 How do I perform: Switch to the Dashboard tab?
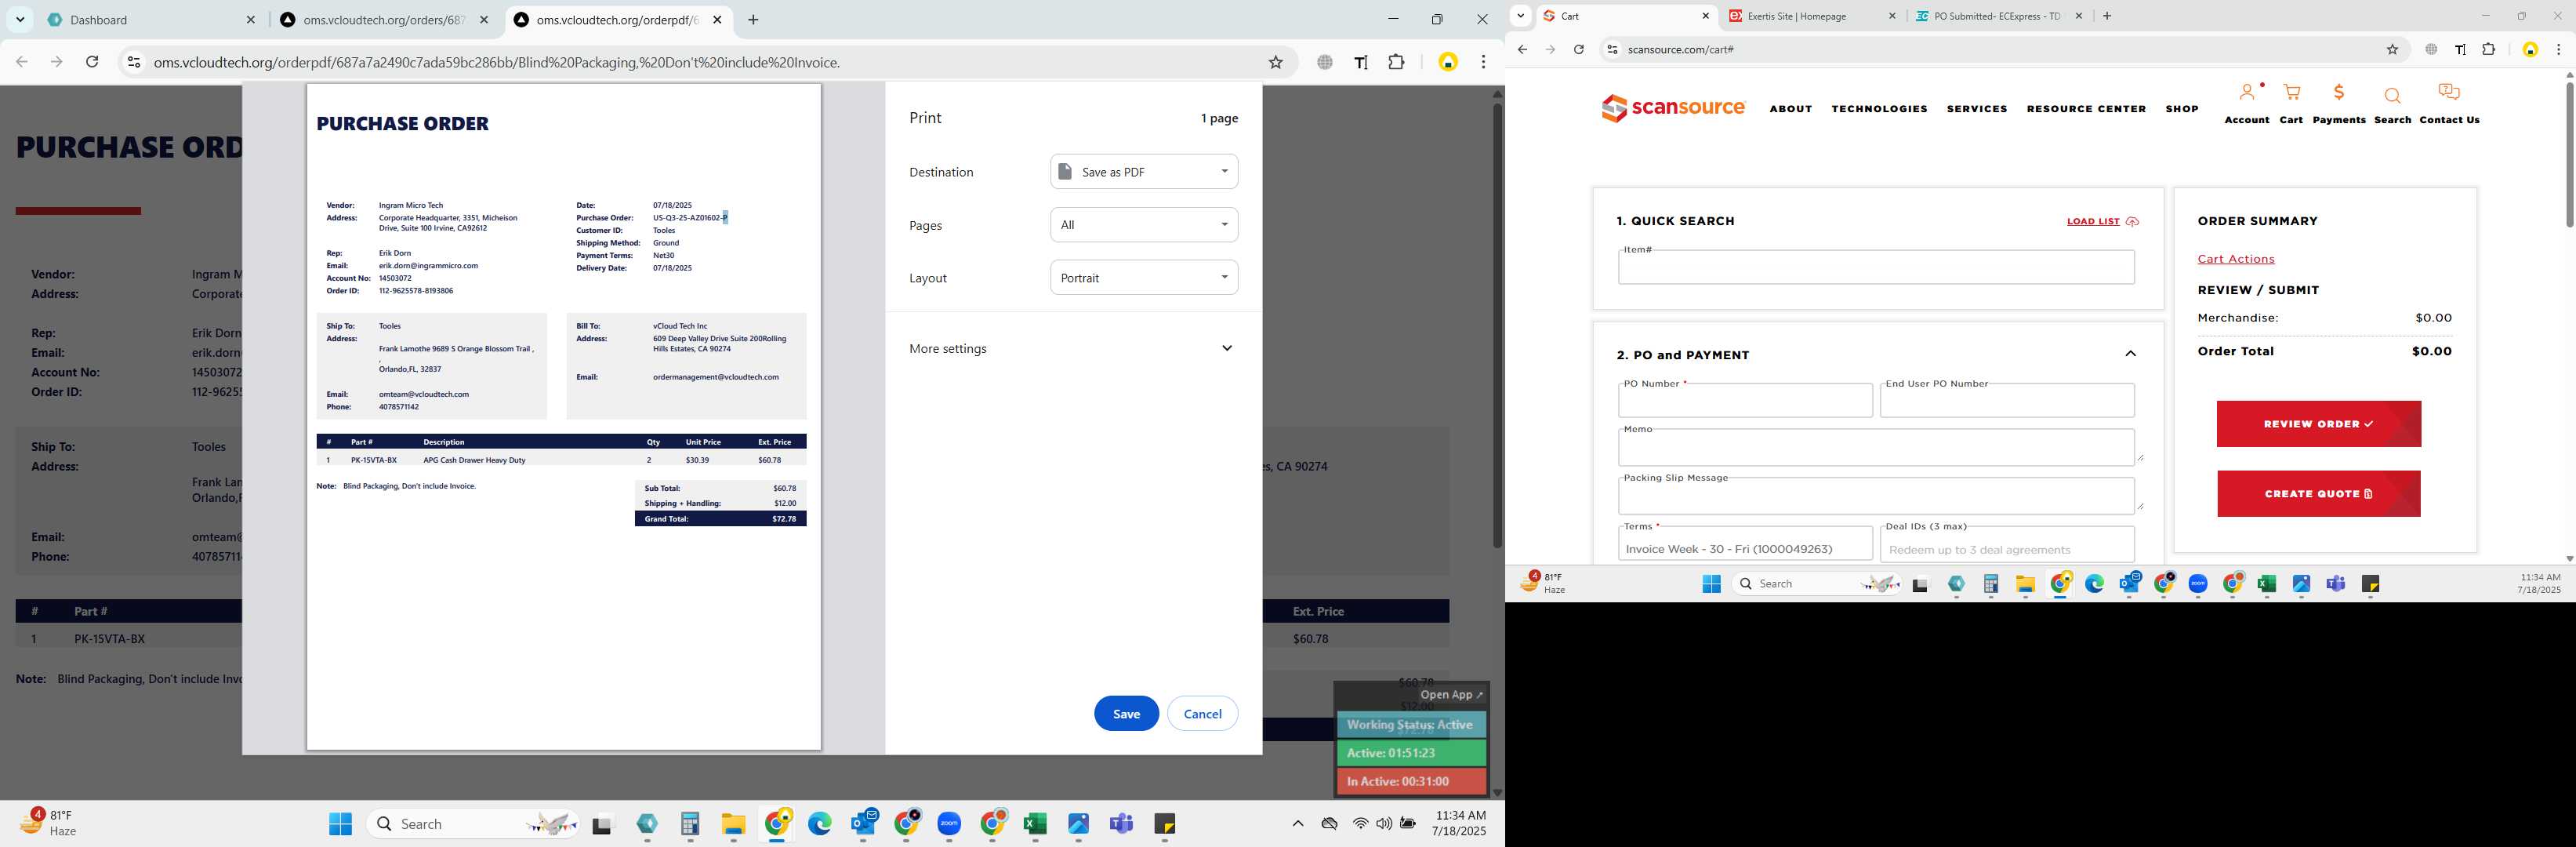(152, 20)
